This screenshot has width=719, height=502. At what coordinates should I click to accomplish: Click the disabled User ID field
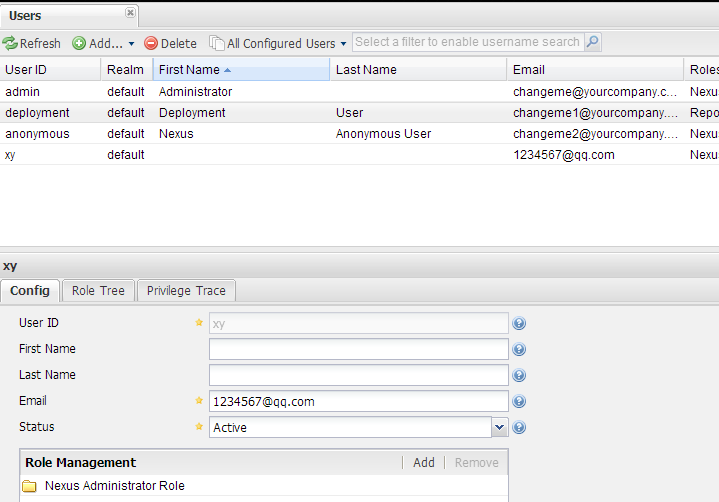tap(359, 323)
